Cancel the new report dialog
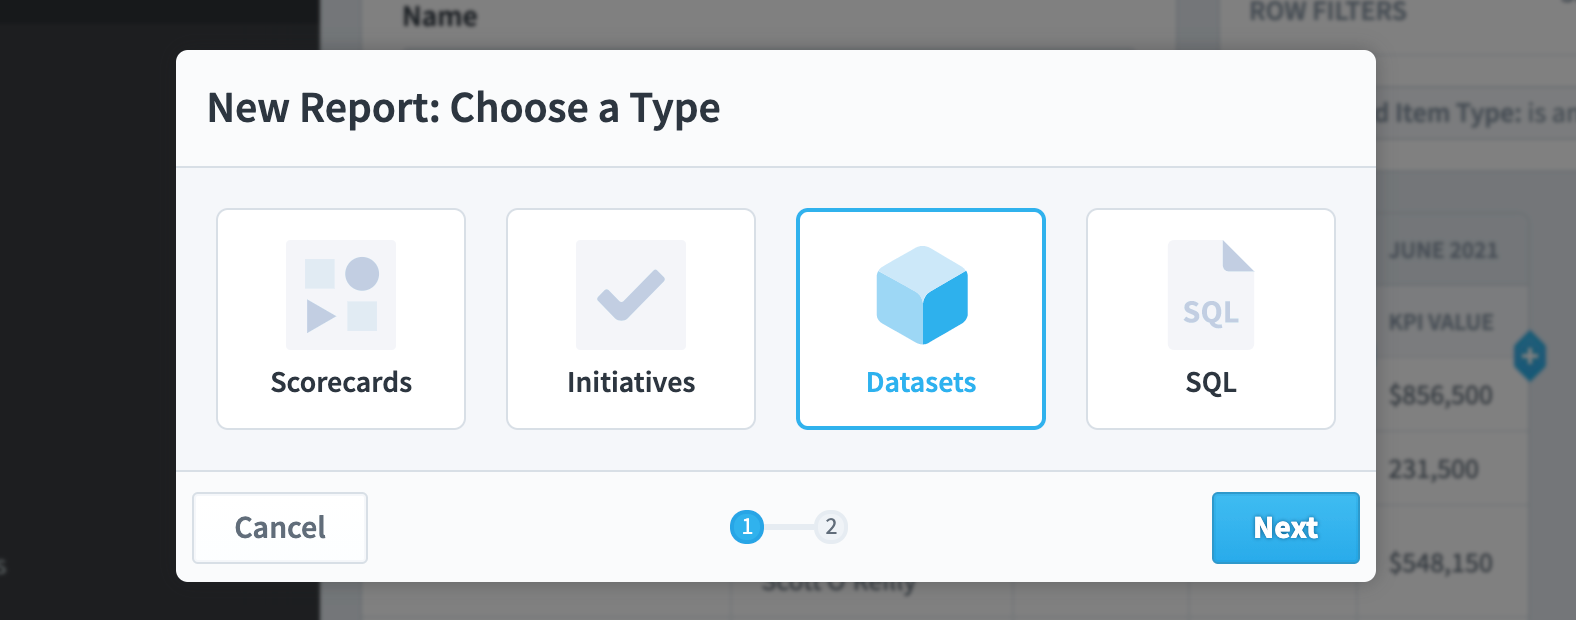 (280, 528)
